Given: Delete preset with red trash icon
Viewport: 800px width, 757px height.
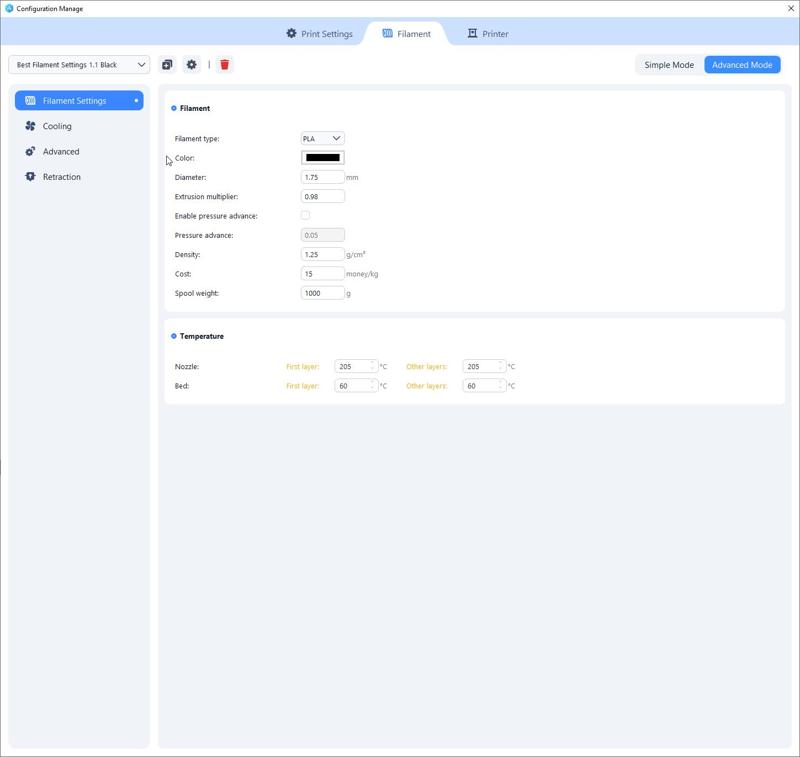Looking at the screenshot, I should click(224, 65).
